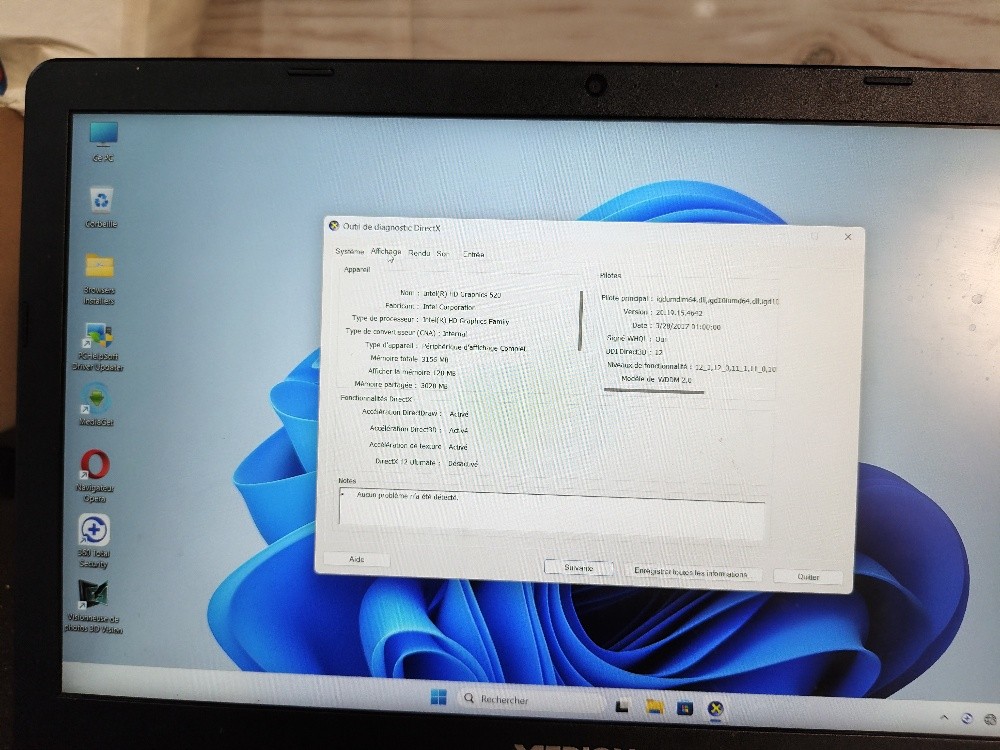Click the blue round tray icon beside the chevron
This screenshot has height=750, width=1000.
pos(967,718)
